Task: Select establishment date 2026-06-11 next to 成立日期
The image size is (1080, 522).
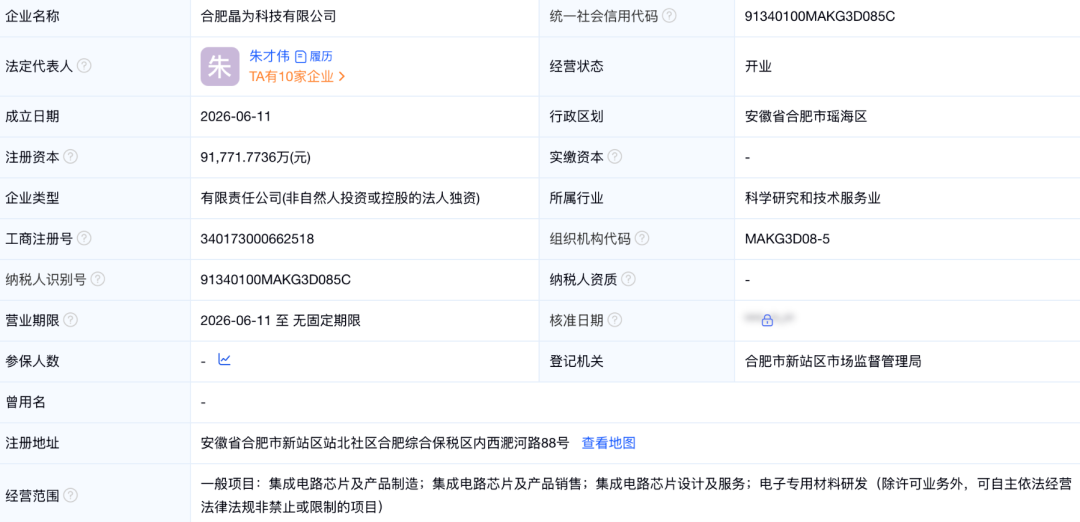Action: click(236, 116)
